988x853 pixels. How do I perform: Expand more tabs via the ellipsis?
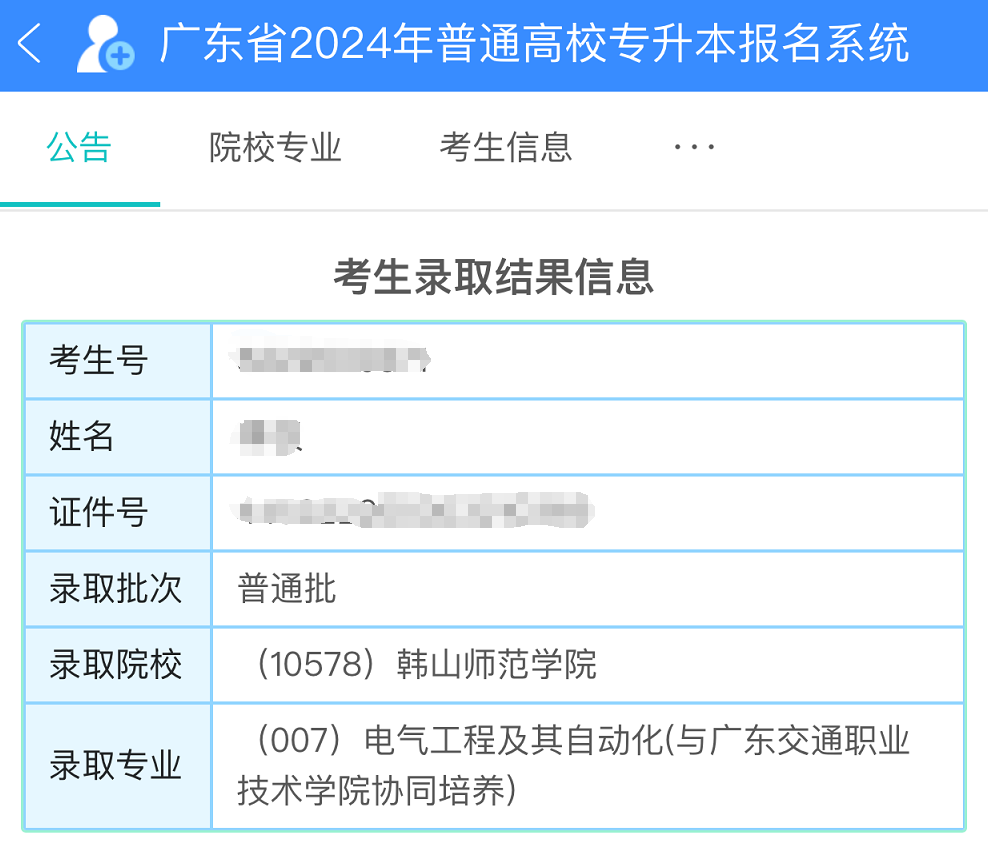[x=693, y=148]
